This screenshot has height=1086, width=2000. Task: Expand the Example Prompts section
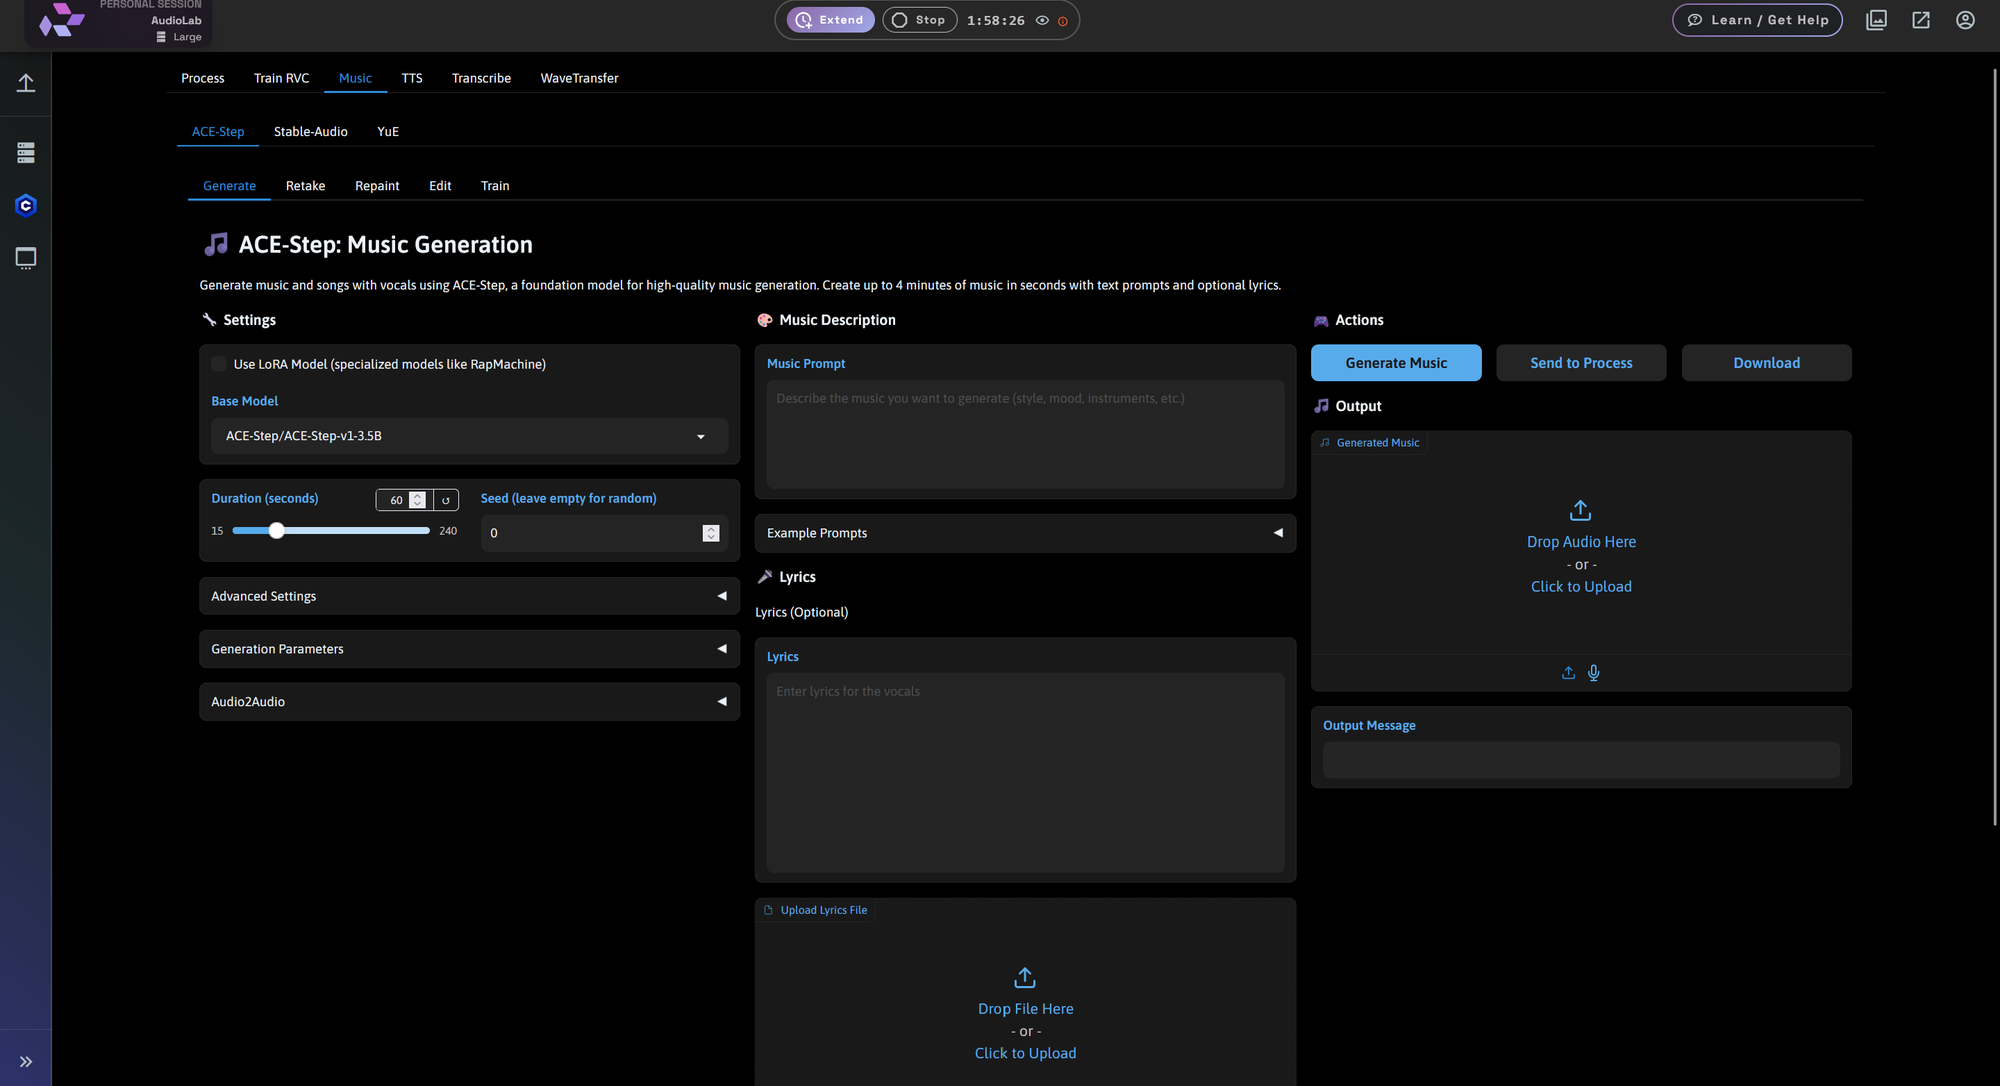(x=1024, y=533)
